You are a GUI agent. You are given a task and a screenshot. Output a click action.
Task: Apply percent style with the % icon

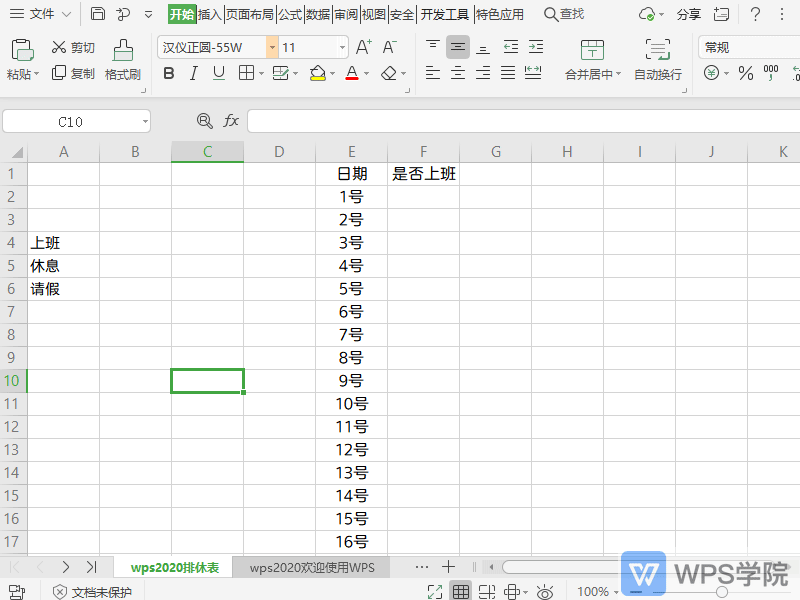[x=746, y=73]
